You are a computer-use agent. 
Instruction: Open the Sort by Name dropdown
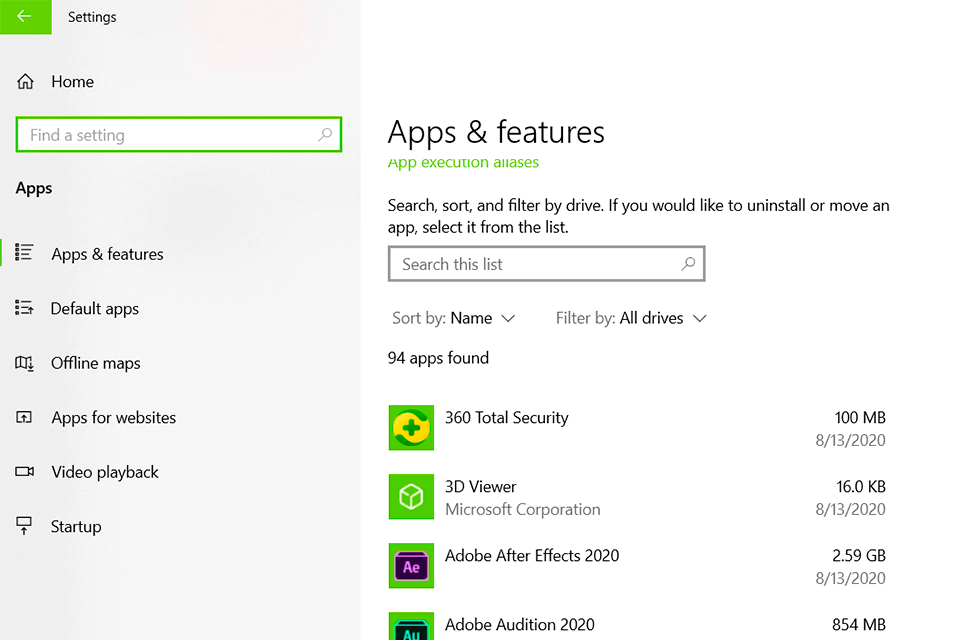[x=455, y=318]
